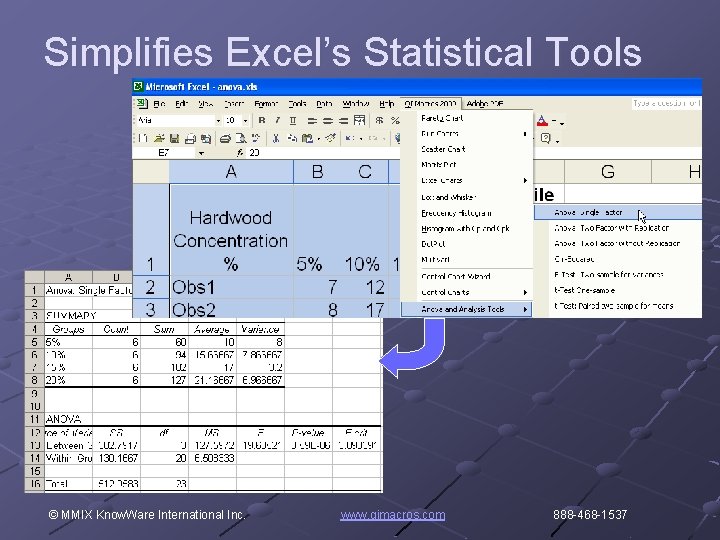This screenshot has width=720, height=540.
Task: Click the E-mail icon after Save
Action: pyautogui.click(x=190, y=138)
